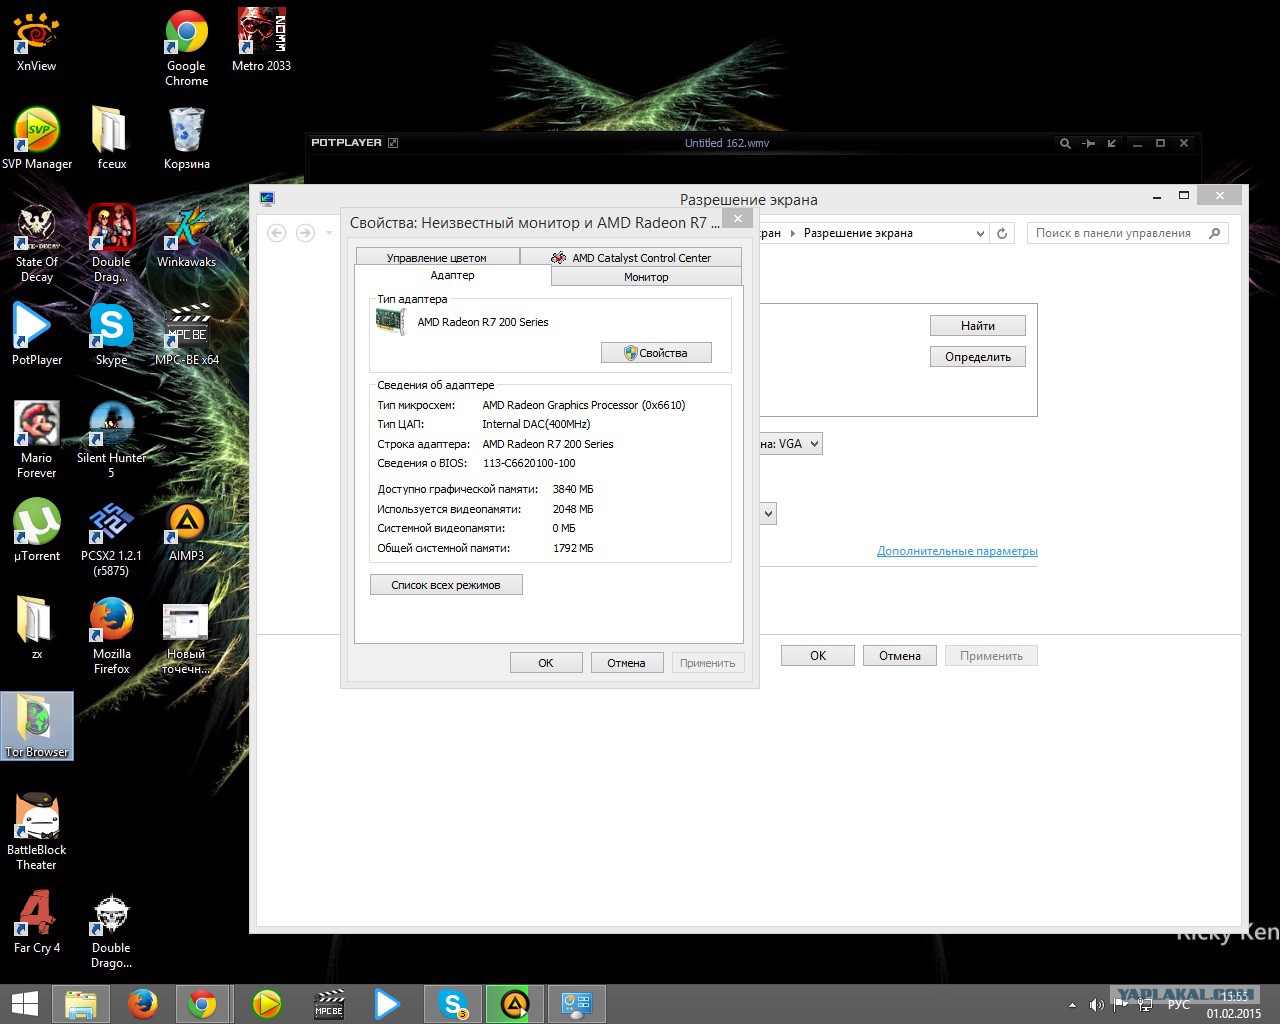Open the XnView desktop shortcut

click(37, 40)
